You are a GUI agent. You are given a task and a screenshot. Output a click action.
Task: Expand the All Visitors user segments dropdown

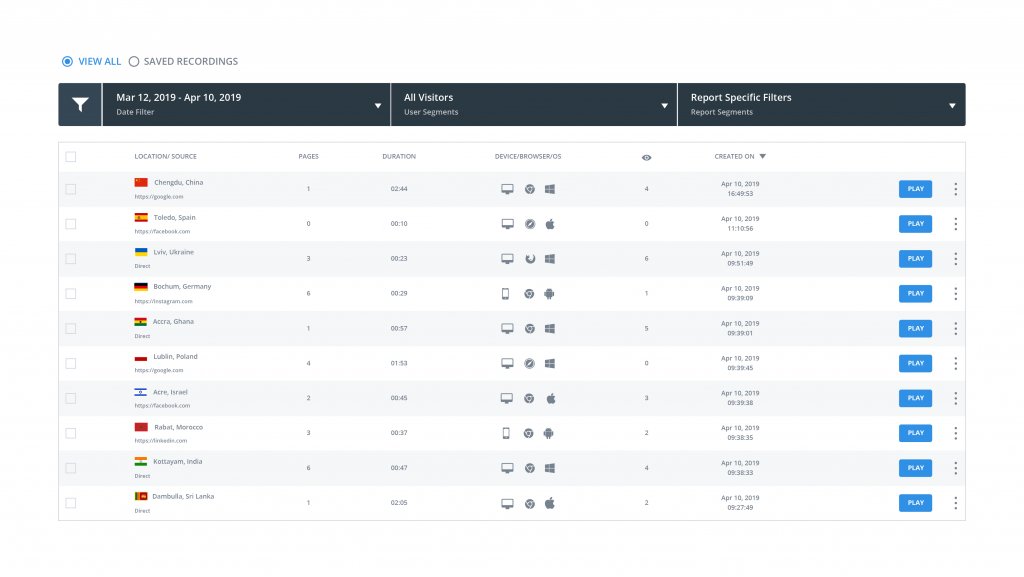[x=534, y=104]
